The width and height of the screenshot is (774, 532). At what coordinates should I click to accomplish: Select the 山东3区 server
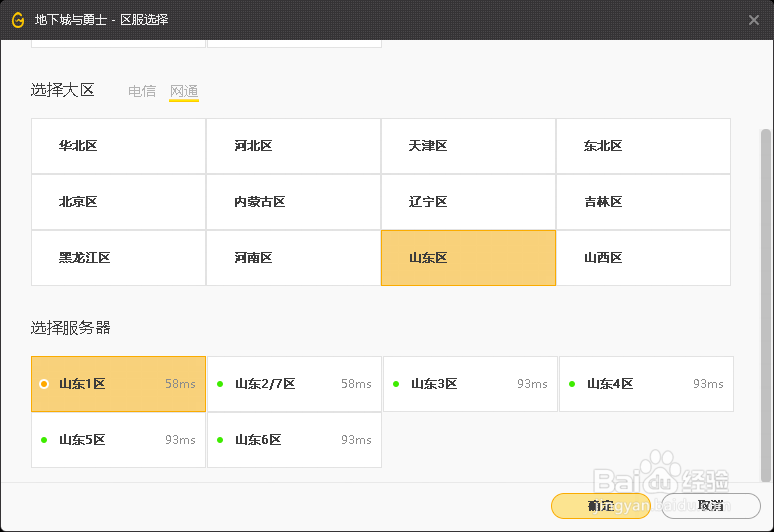click(x=470, y=384)
